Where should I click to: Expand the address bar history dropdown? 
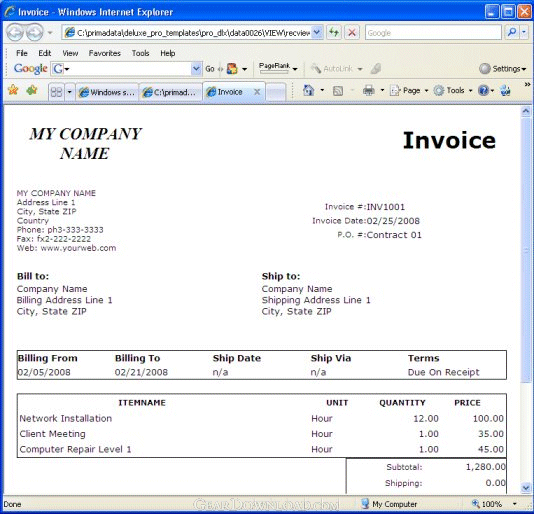tap(317, 33)
